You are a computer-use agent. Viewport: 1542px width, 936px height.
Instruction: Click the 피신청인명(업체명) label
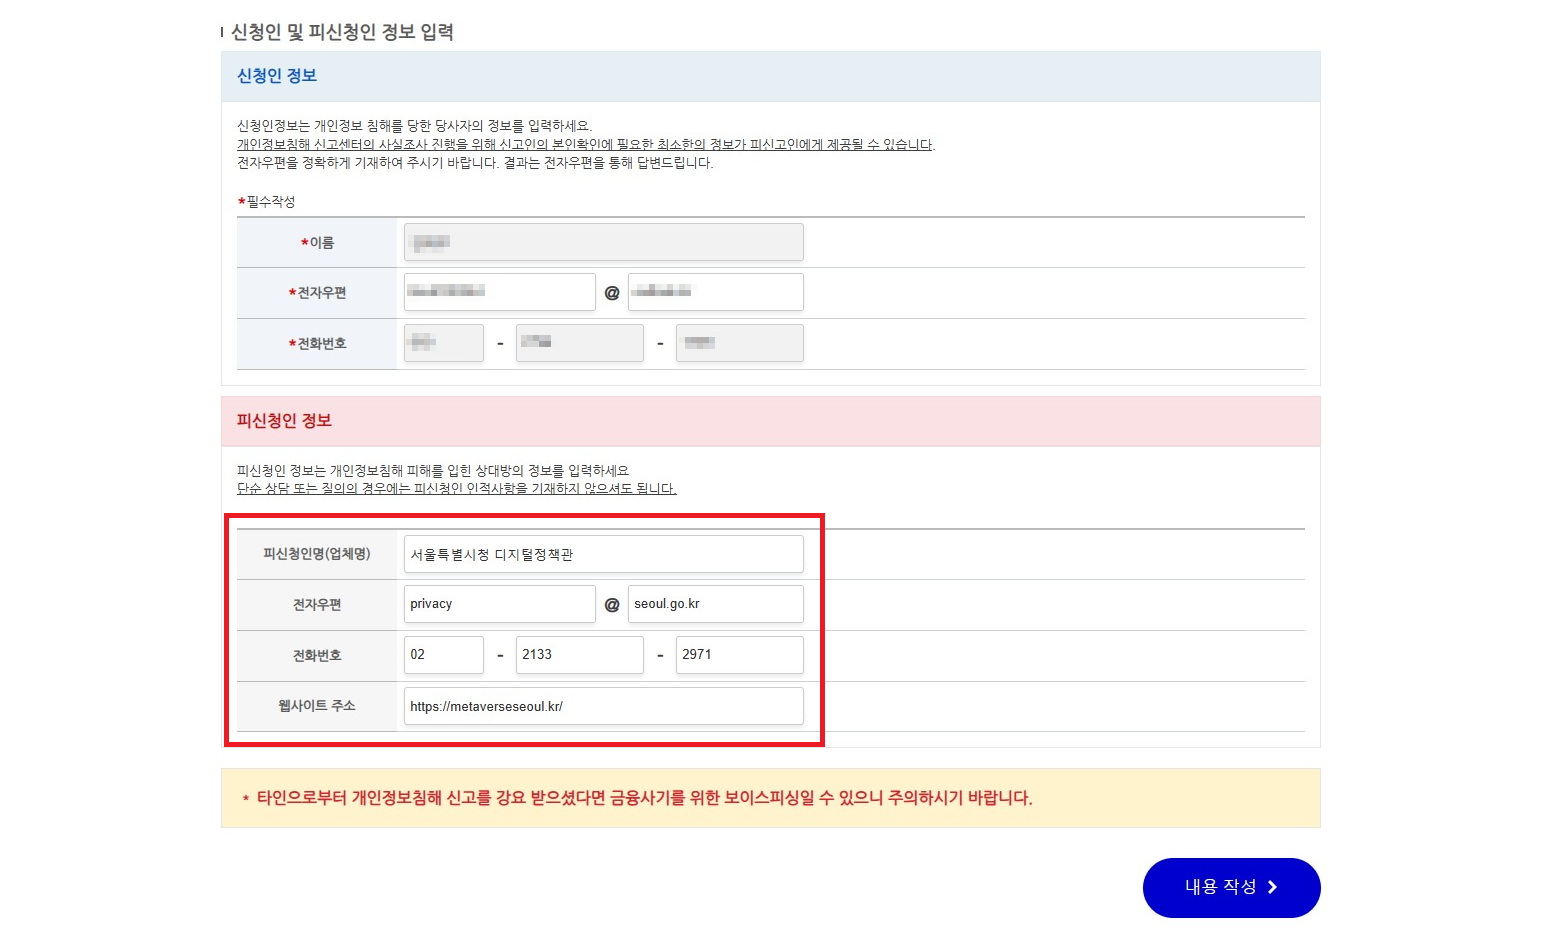pyautogui.click(x=317, y=554)
